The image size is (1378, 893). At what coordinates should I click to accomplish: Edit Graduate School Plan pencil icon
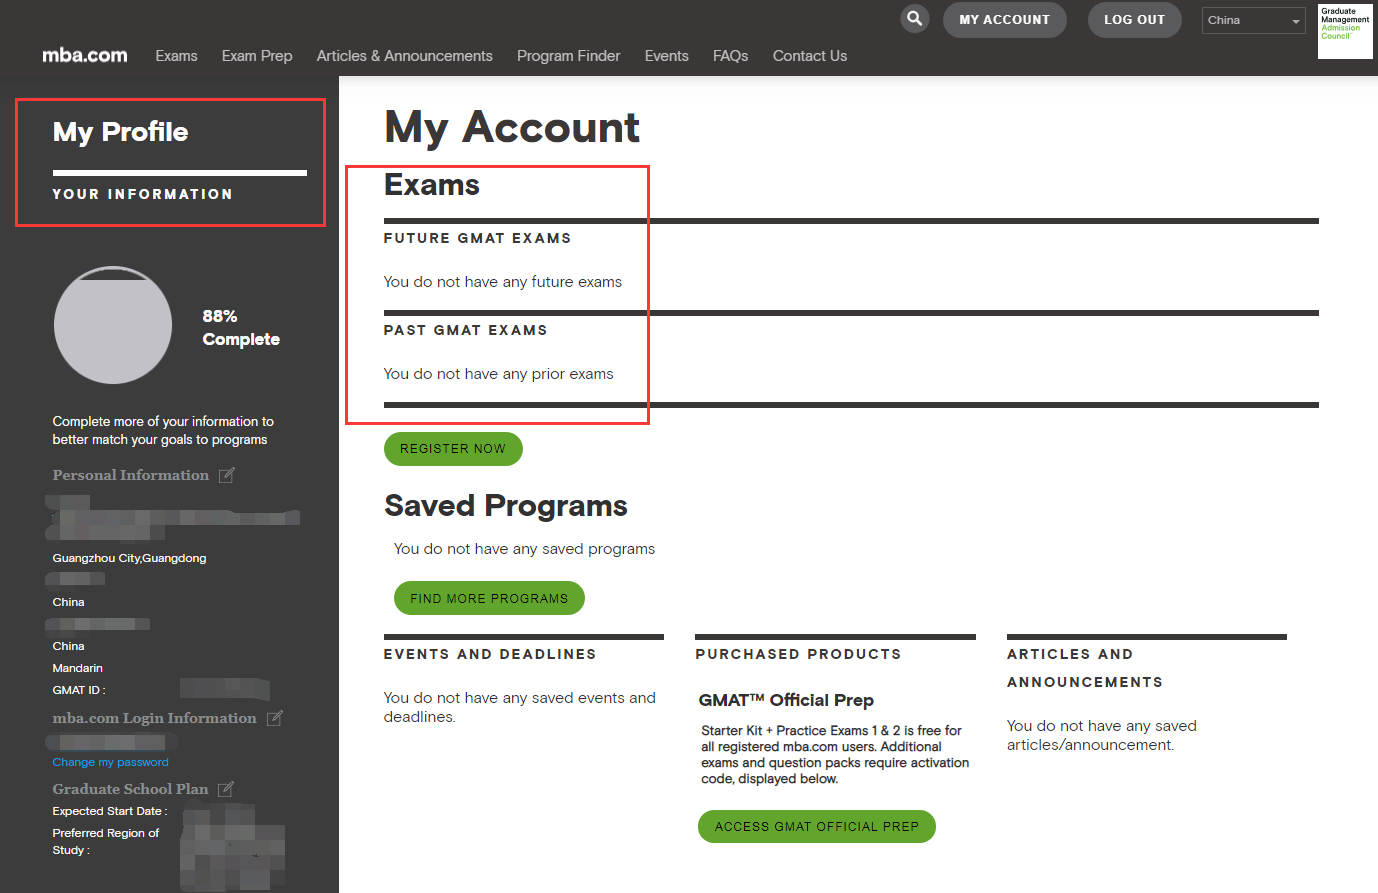pyautogui.click(x=226, y=789)
